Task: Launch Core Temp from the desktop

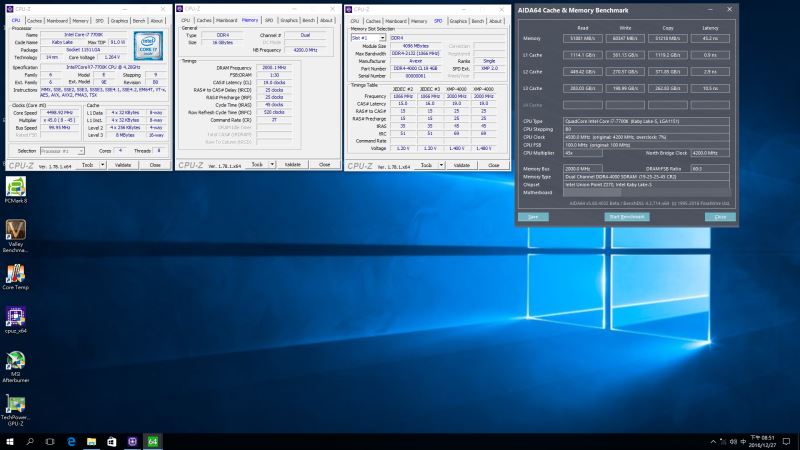Action: (15, 277)
